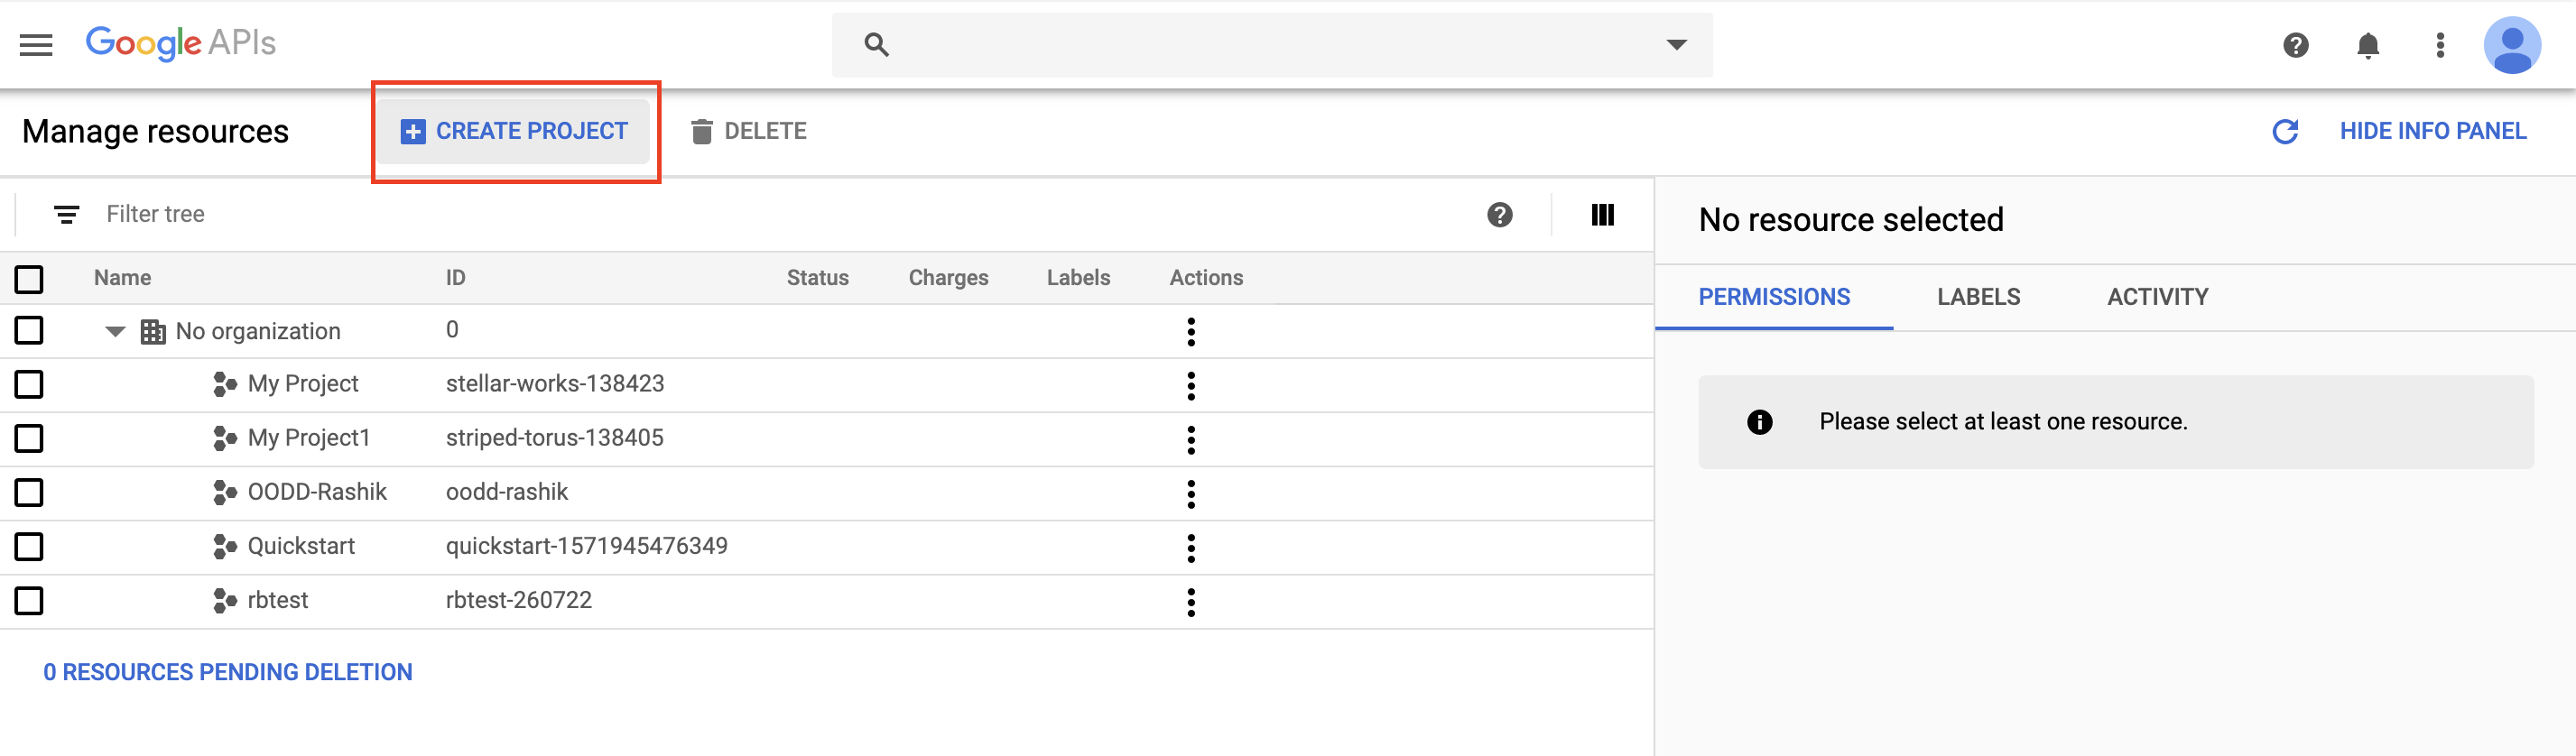Click the organization building icon
This screenshot has height=756, width=2576.
pyautogui.click(x=153, y=331)
